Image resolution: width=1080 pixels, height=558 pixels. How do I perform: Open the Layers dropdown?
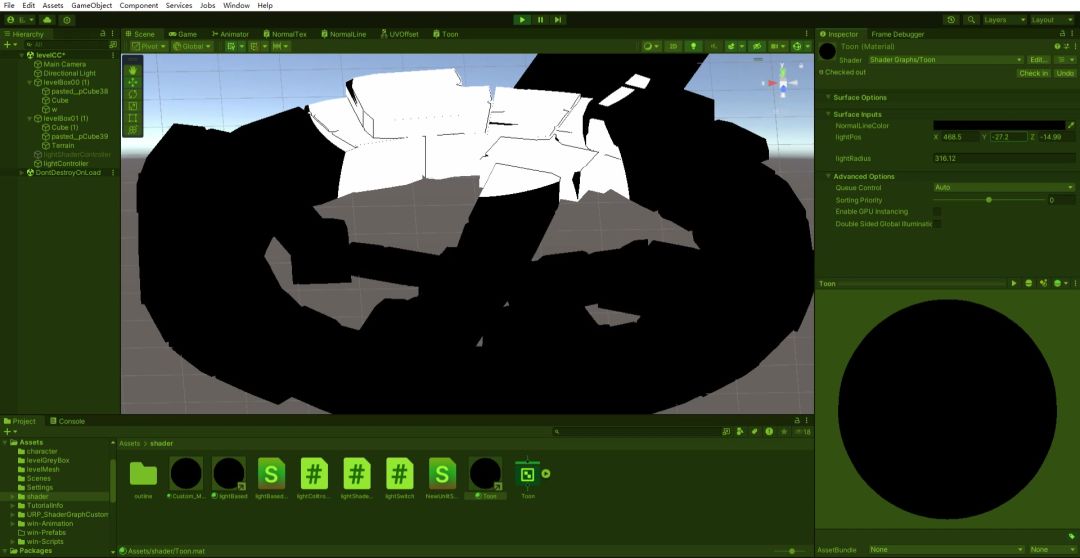pyautogui.click(x=1004, y=20)
